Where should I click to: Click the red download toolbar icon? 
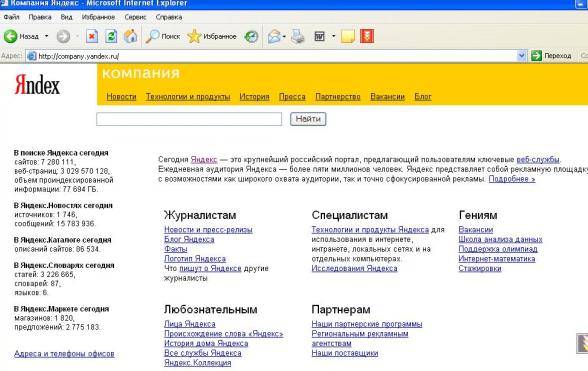pos(367,36)
